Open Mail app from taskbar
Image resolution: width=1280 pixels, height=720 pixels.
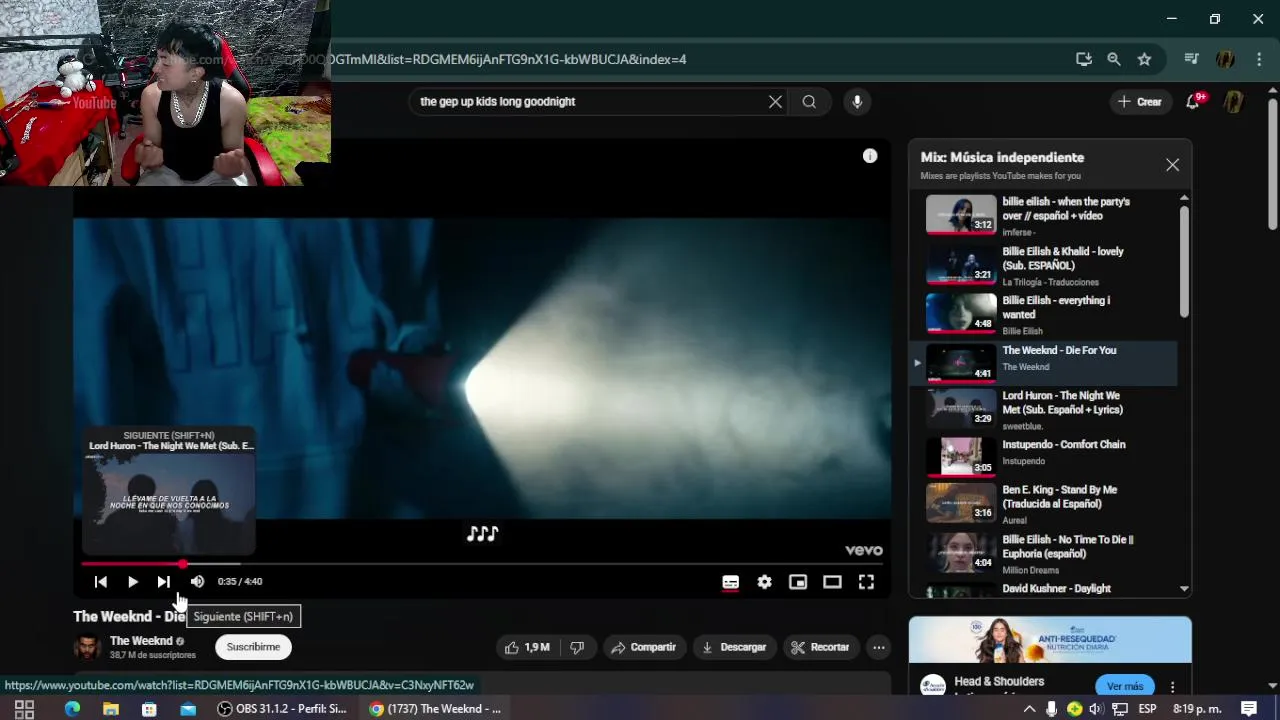click(x=188, y=709)
